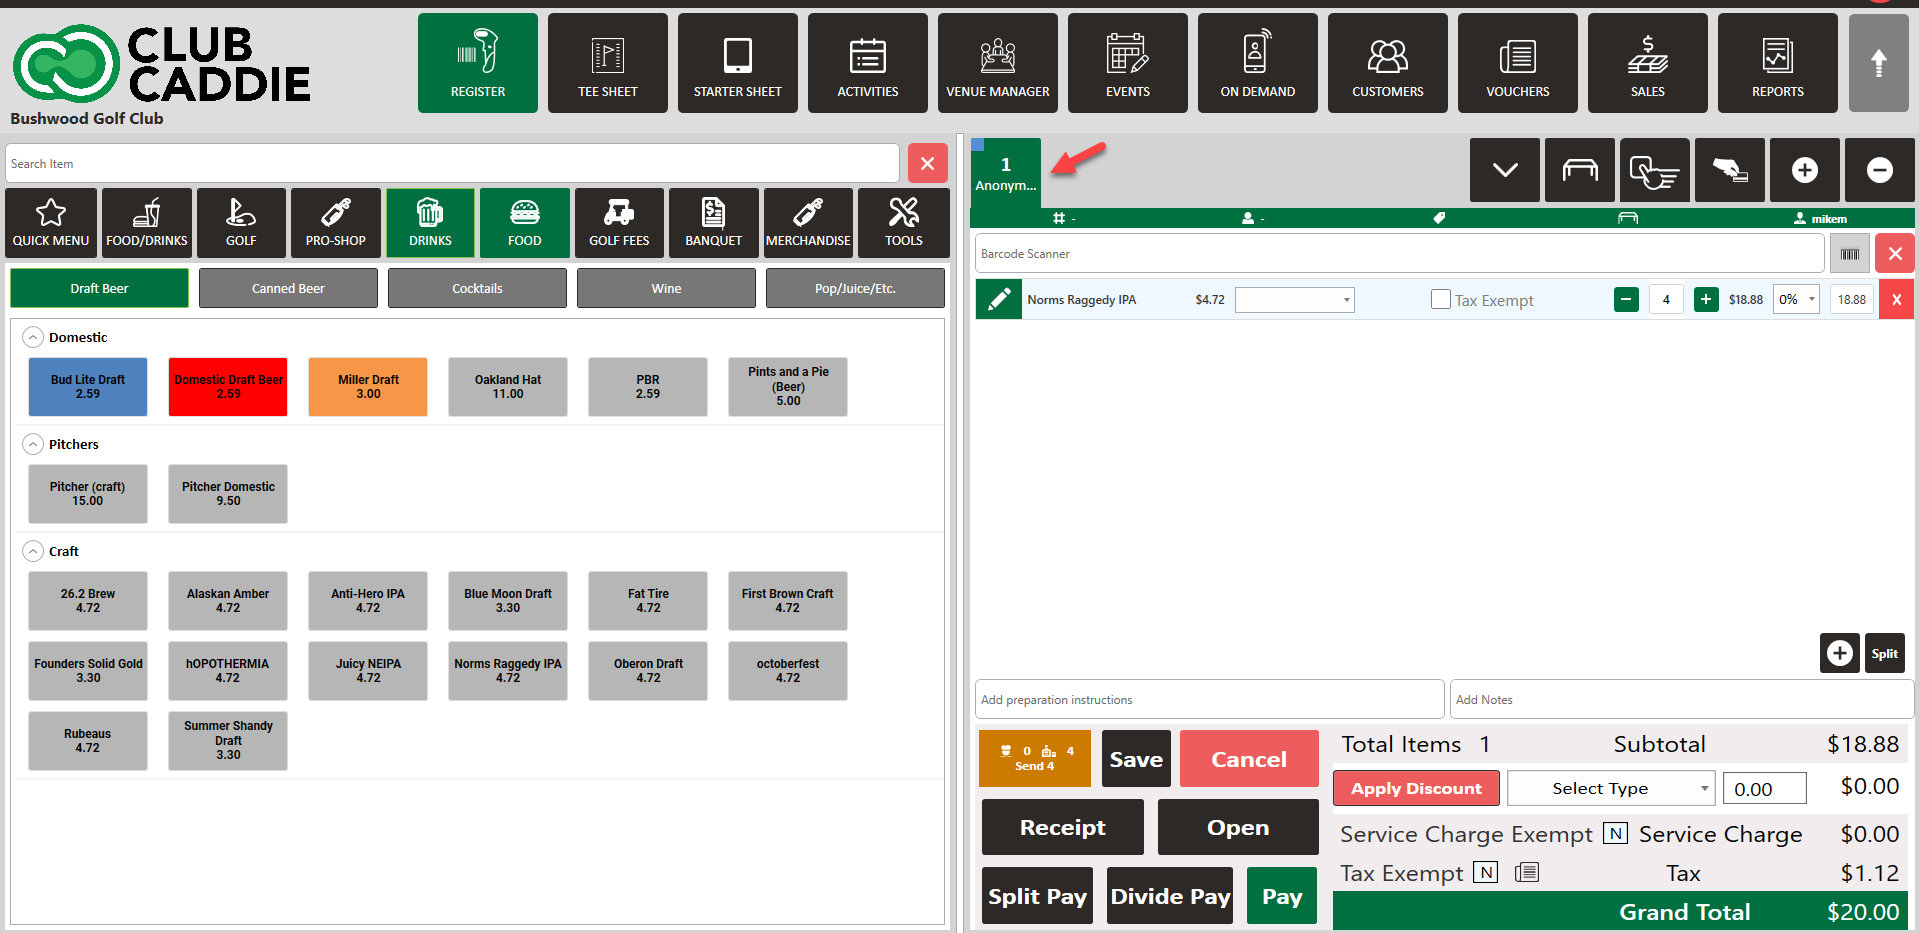Click the barcode scanner icon button
The height and width of the screenshot is (933, 1919).
point(1849,254)
